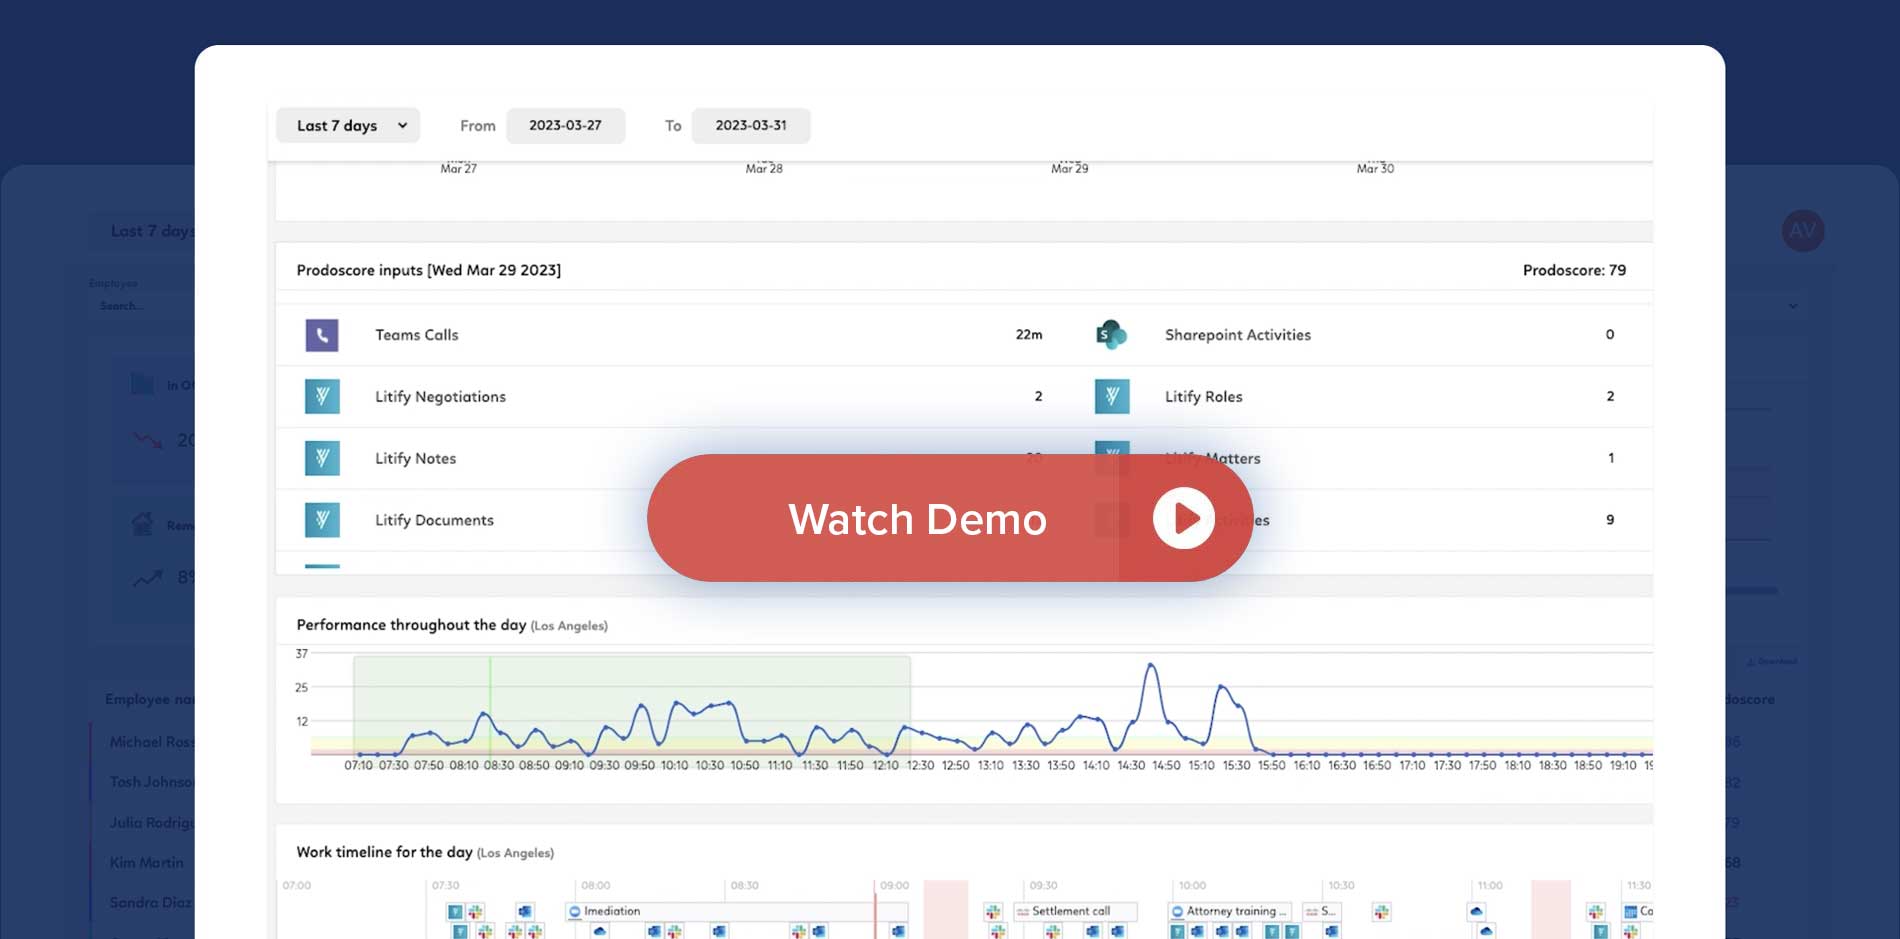The image size is (1900, 939).
Task: Click the Litify Negotiations icon
Action: click(x=322, y=397)
